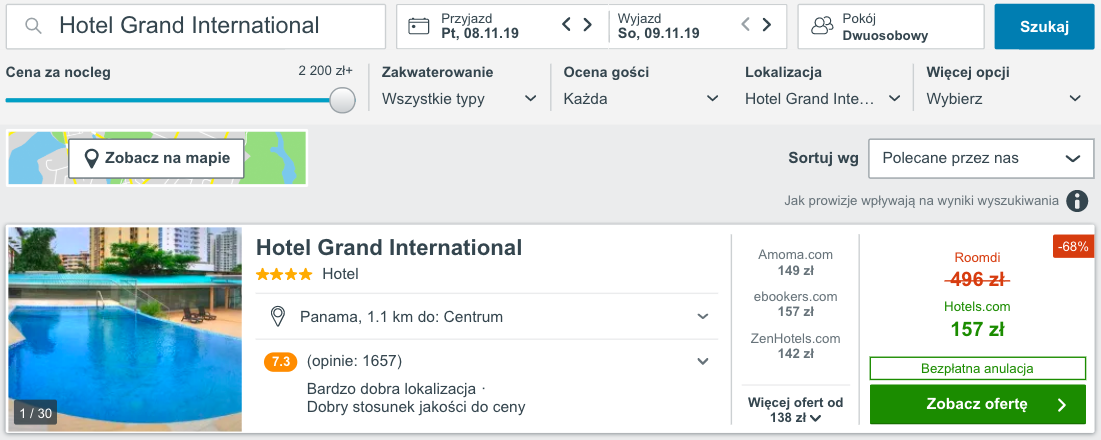Click the price per night slider handle
The image size is (1101, 440).
pos(342,100)
